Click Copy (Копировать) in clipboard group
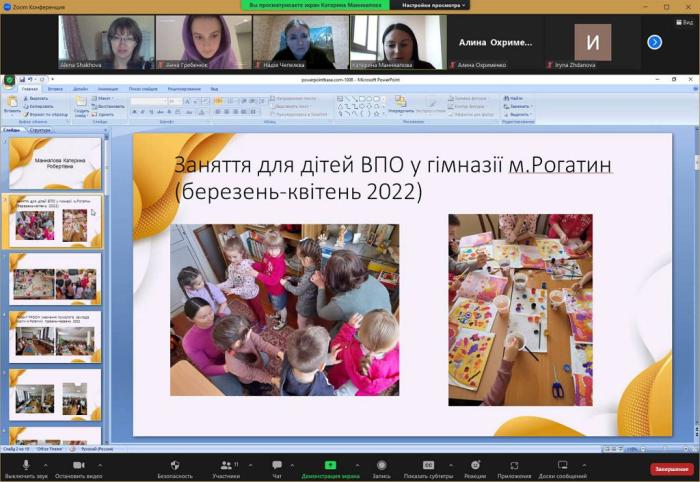 (38, 106)
